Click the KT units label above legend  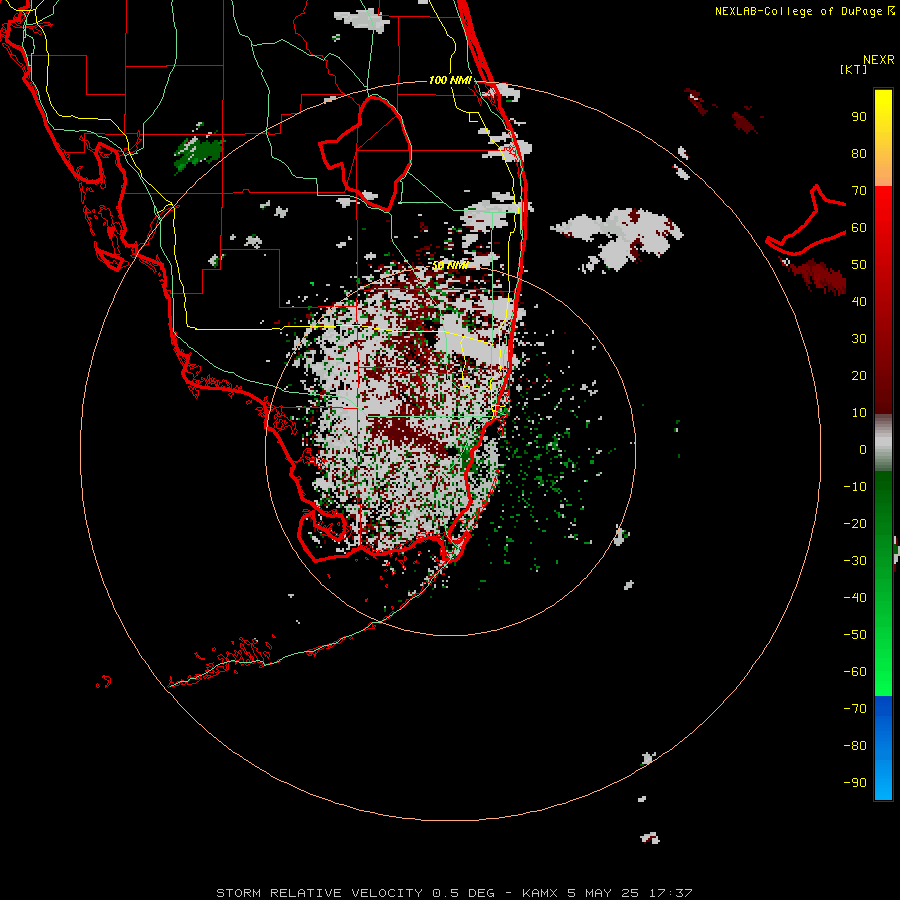point(854,69)
